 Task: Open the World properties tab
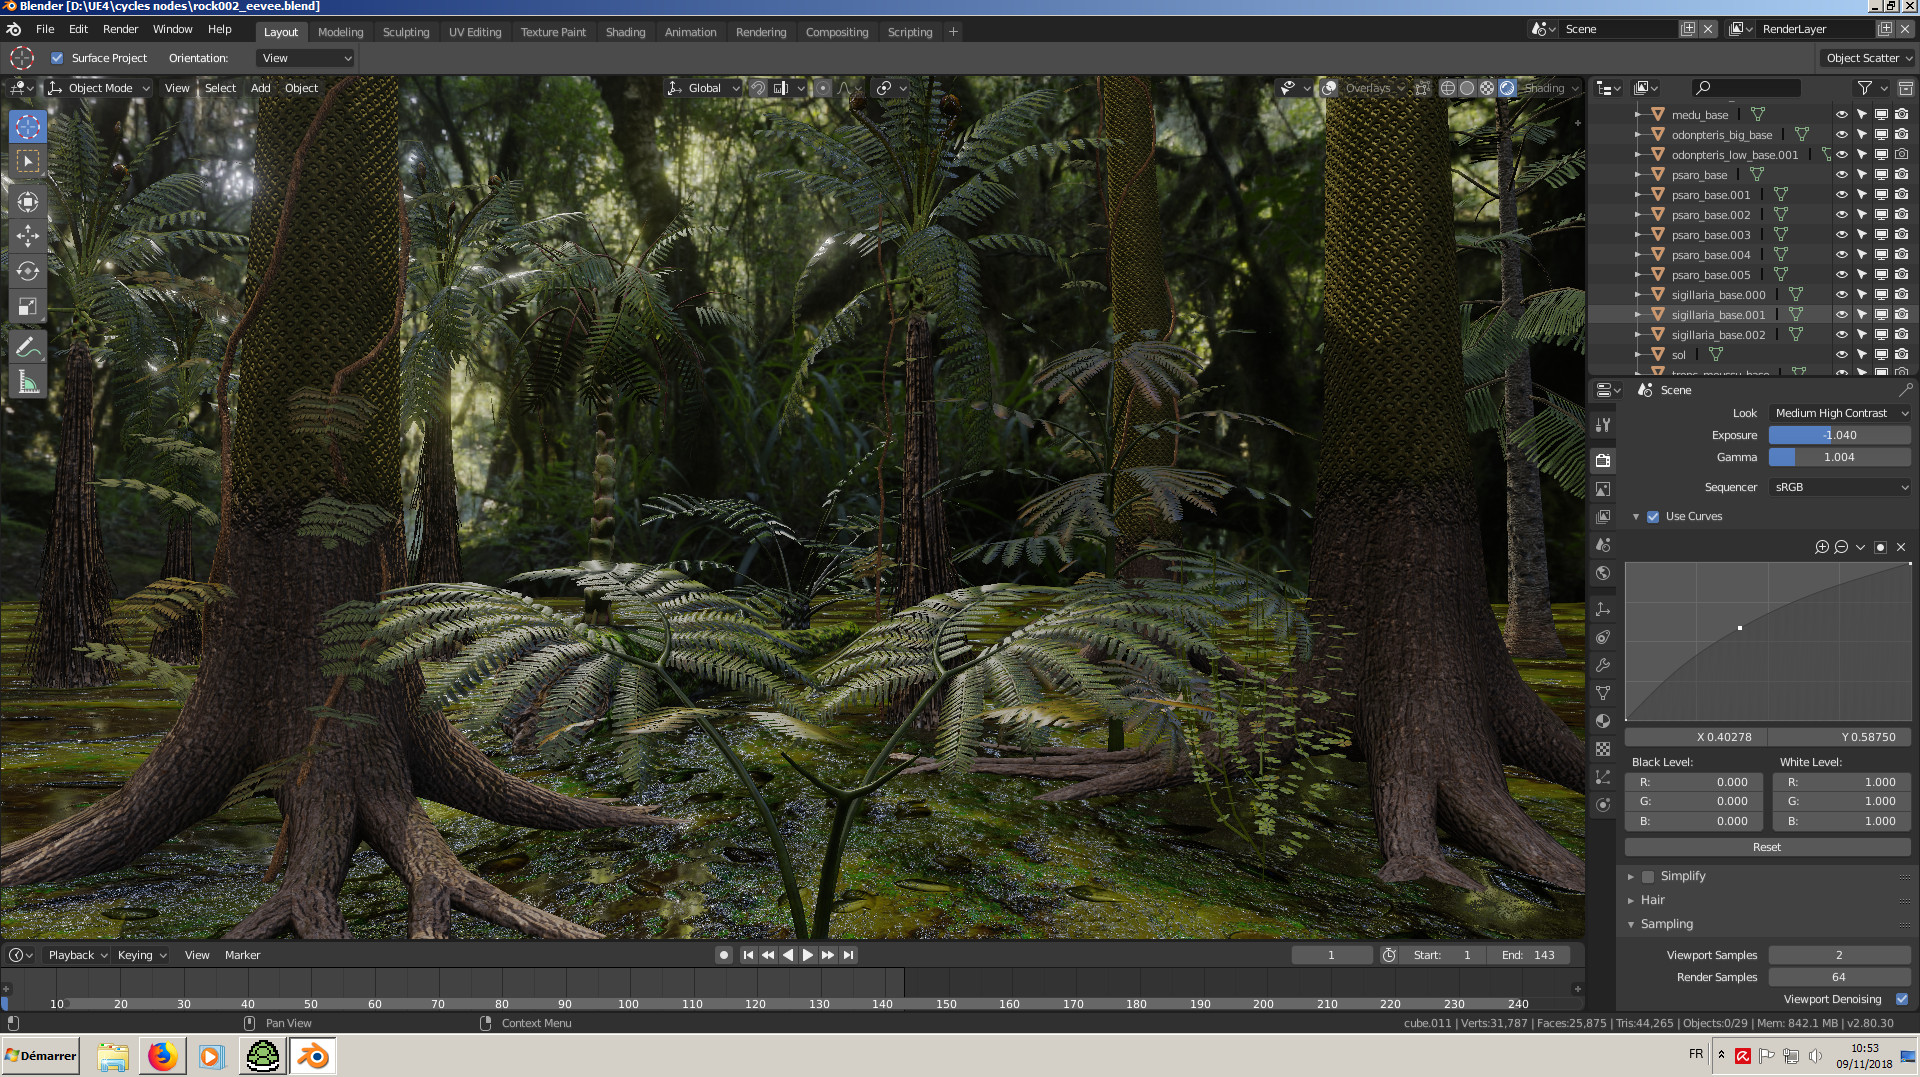(1603, 573)
